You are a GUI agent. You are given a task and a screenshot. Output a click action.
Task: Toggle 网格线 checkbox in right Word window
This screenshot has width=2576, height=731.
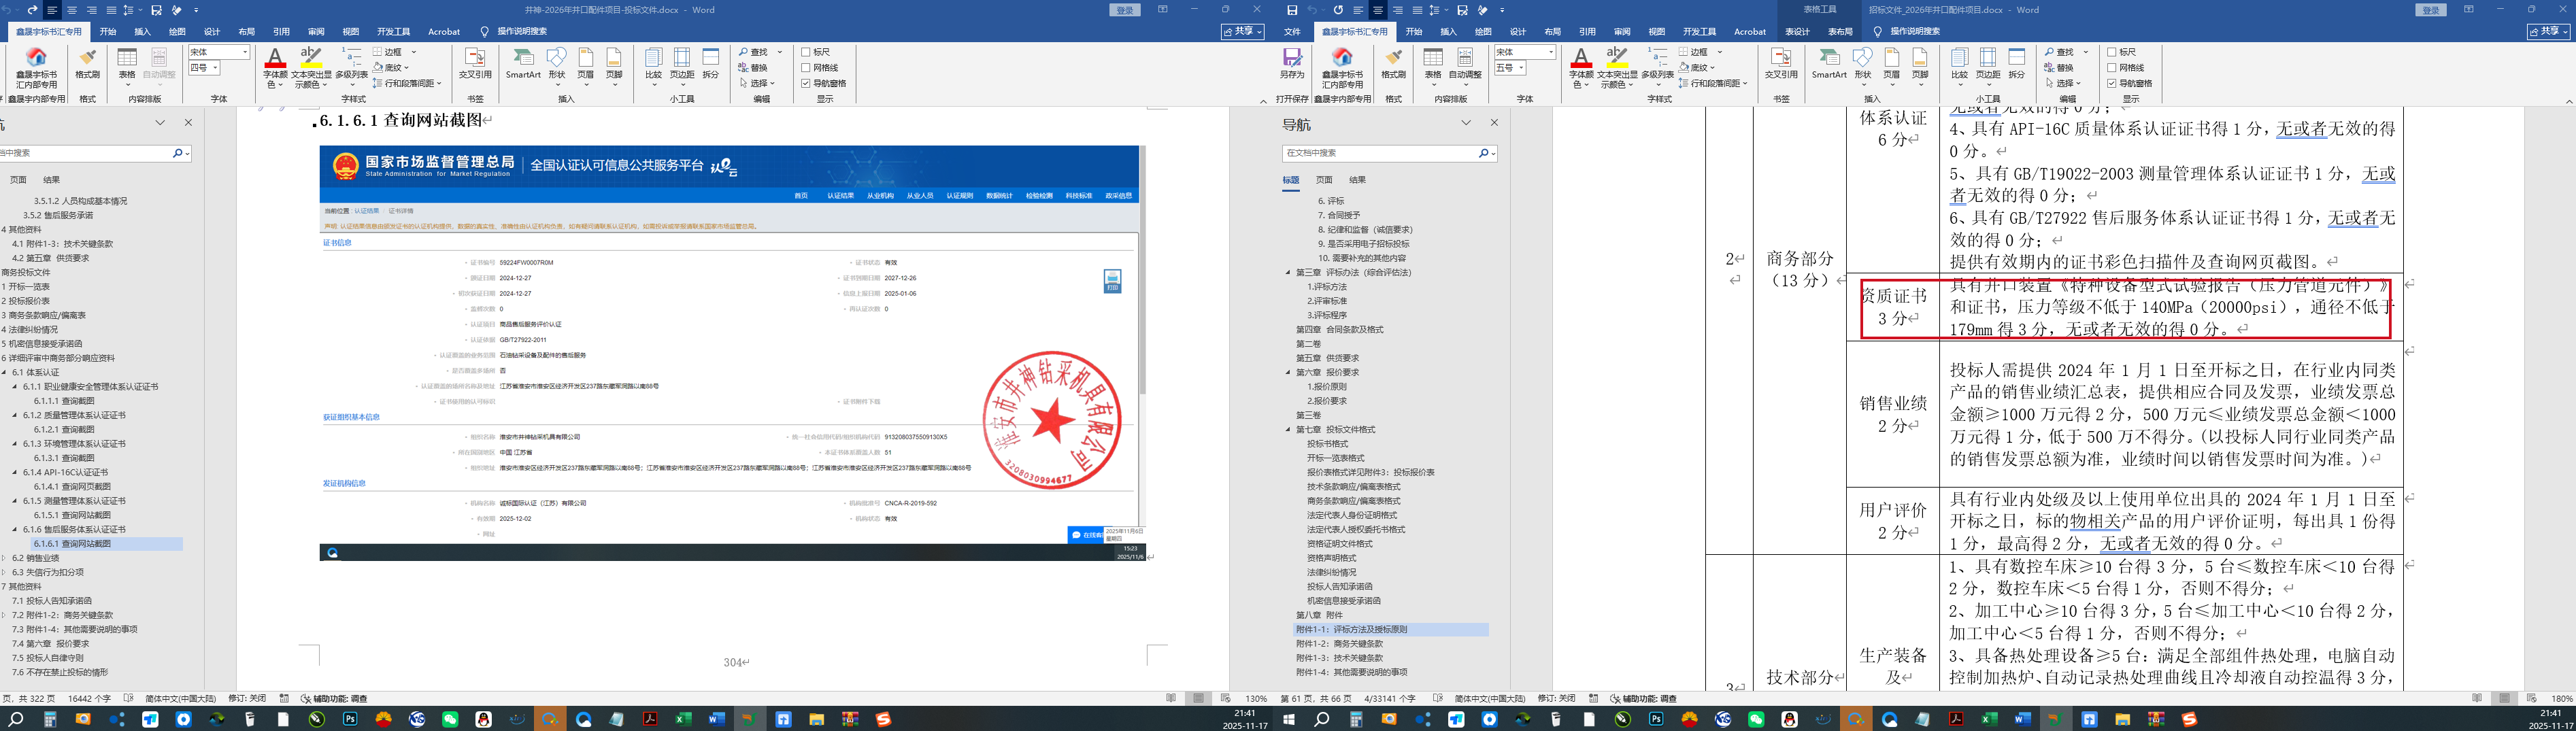(2112, 68)
